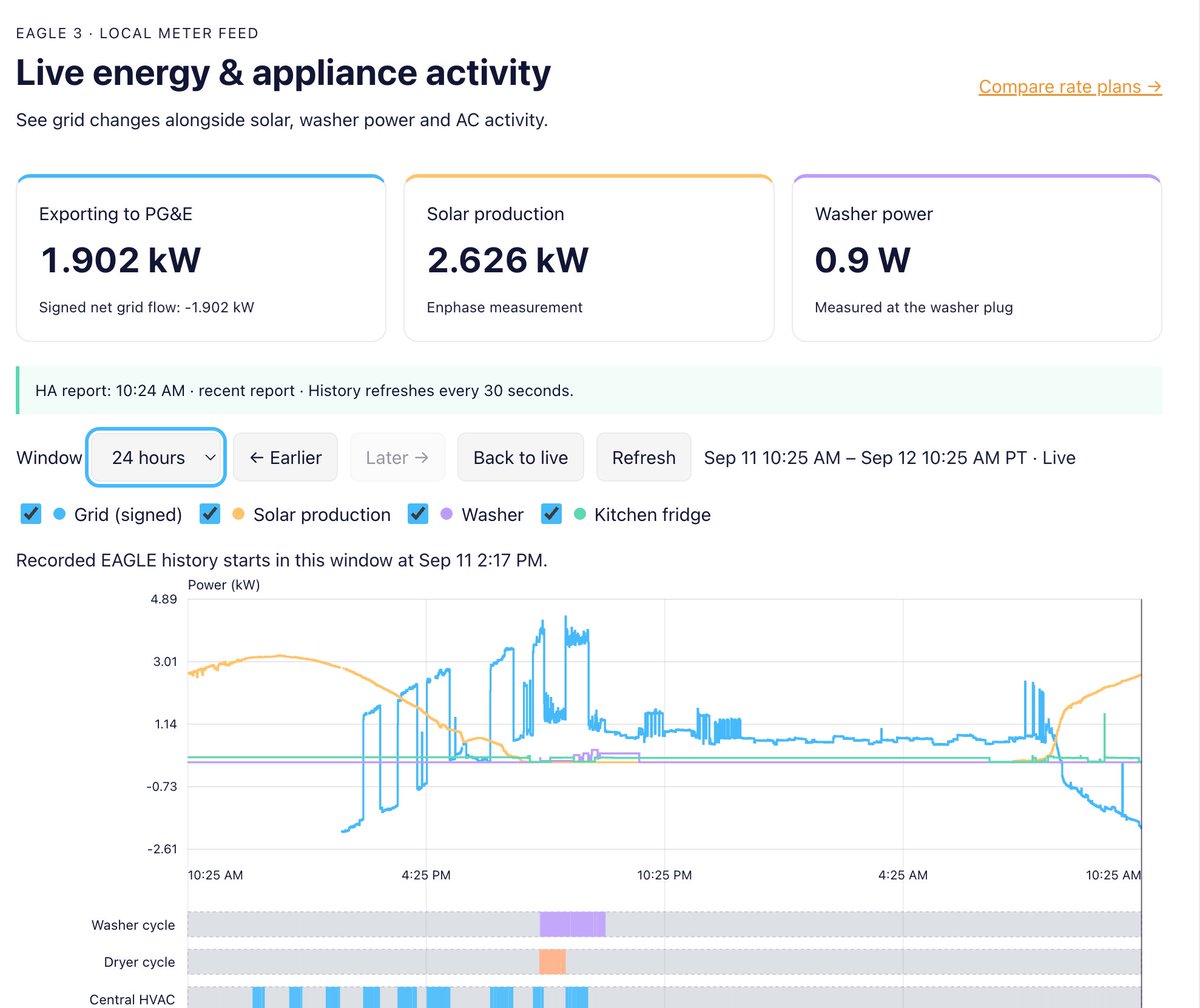The height and width of the screenshot is (1008, 1200).
Task: Click the 2.626 kW solar value
Action: pos(508,260)
